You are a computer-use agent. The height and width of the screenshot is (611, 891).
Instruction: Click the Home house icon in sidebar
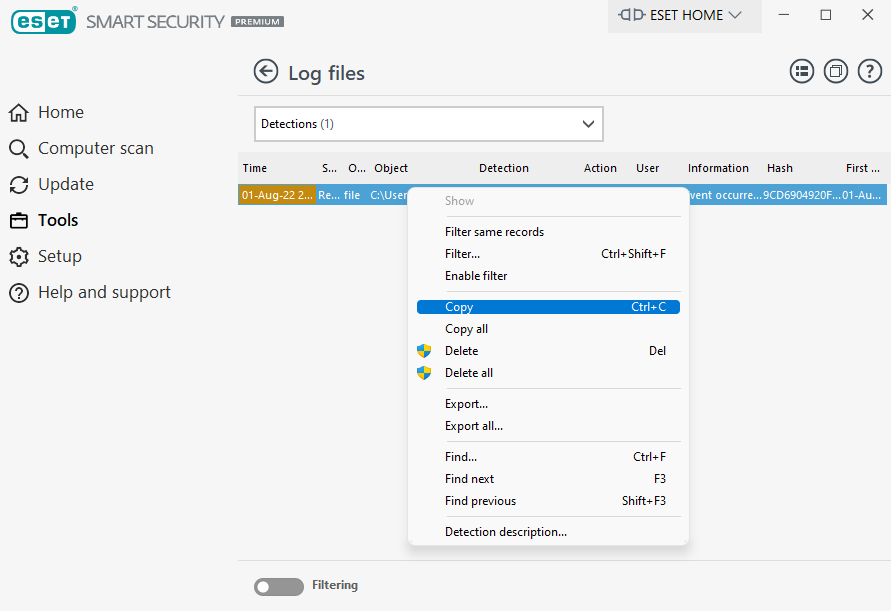click(19, 113)
